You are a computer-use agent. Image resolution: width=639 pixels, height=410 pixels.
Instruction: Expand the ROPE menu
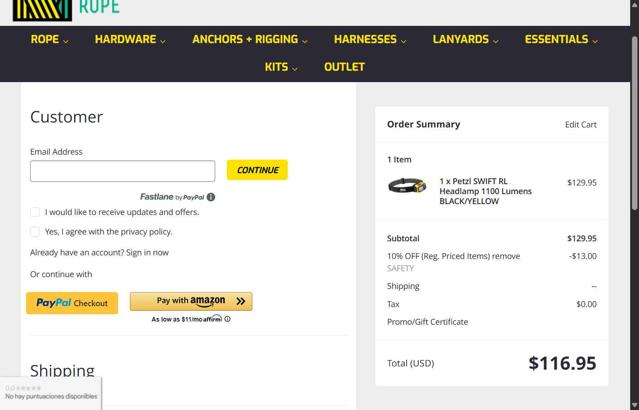49,40
